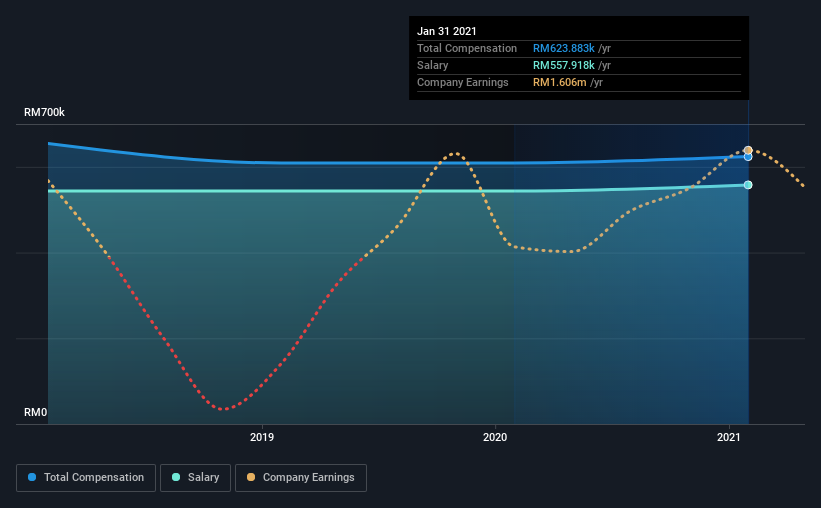Click the 2019 axis label

click(x=262, y=437)
